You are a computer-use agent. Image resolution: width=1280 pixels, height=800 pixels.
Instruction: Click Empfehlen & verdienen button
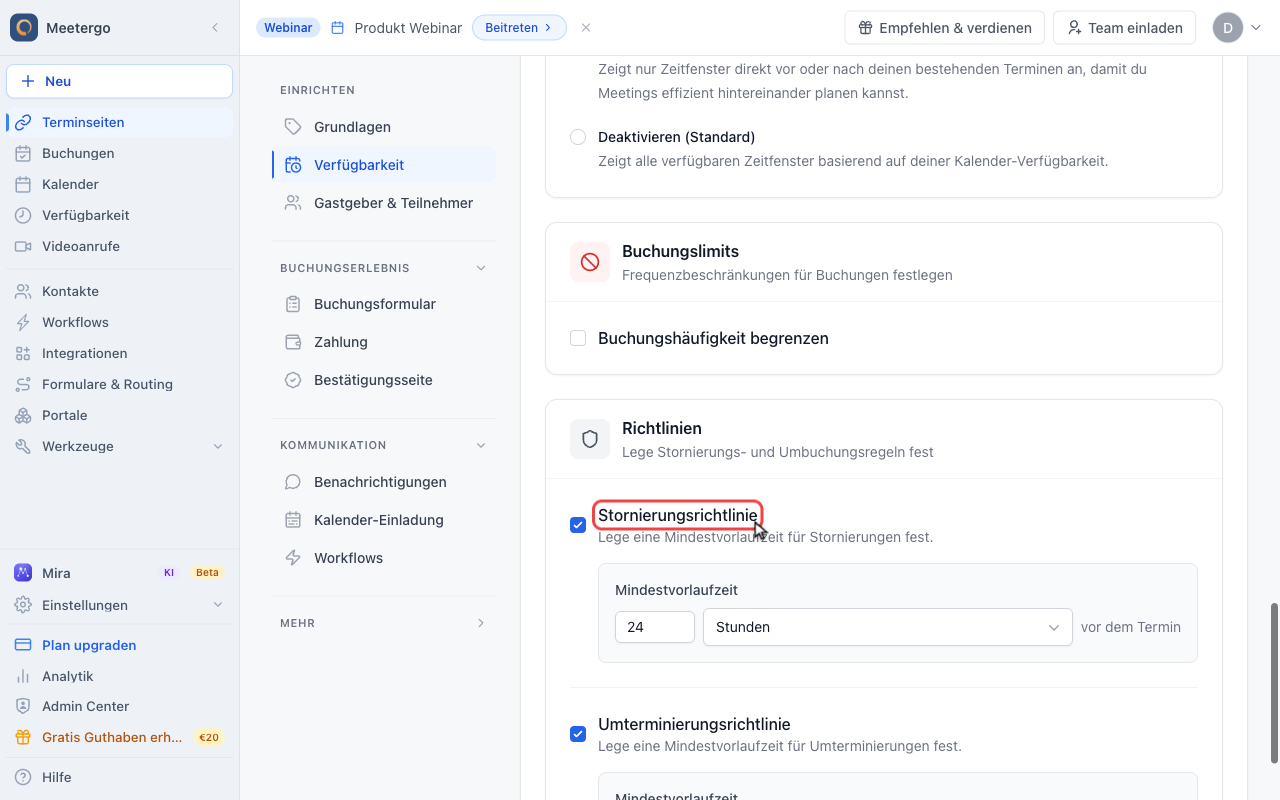tap(945, 28)
